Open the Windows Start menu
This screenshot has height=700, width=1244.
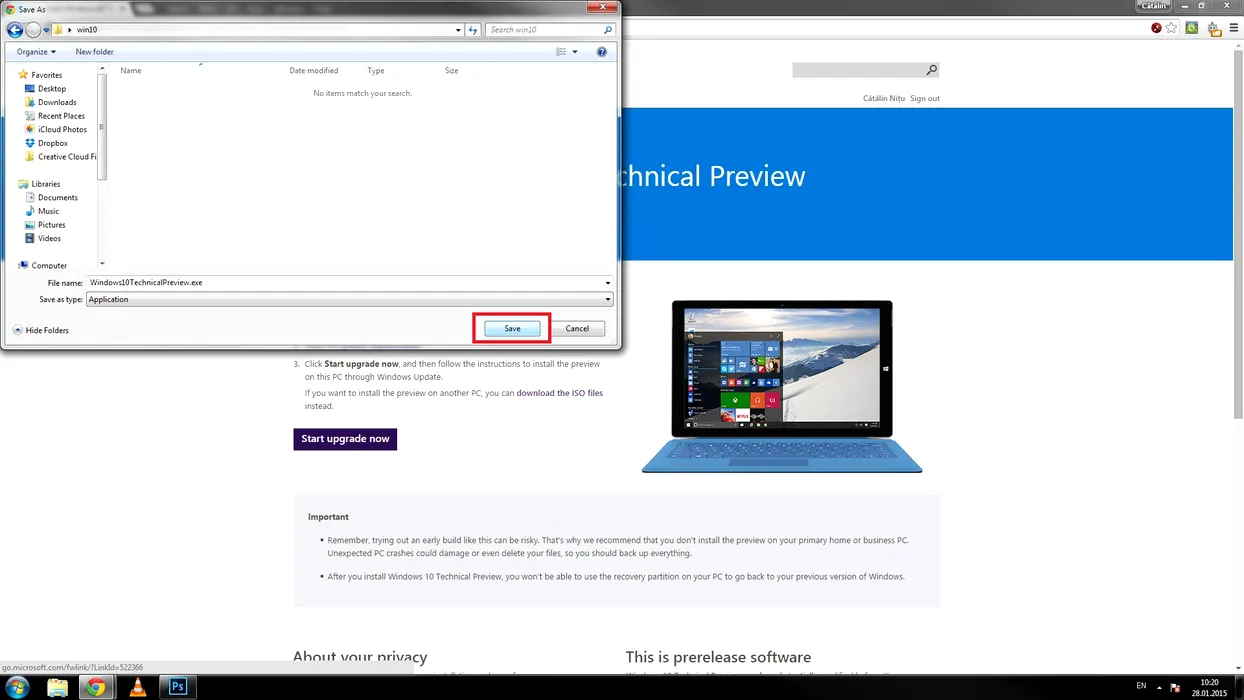17,687
